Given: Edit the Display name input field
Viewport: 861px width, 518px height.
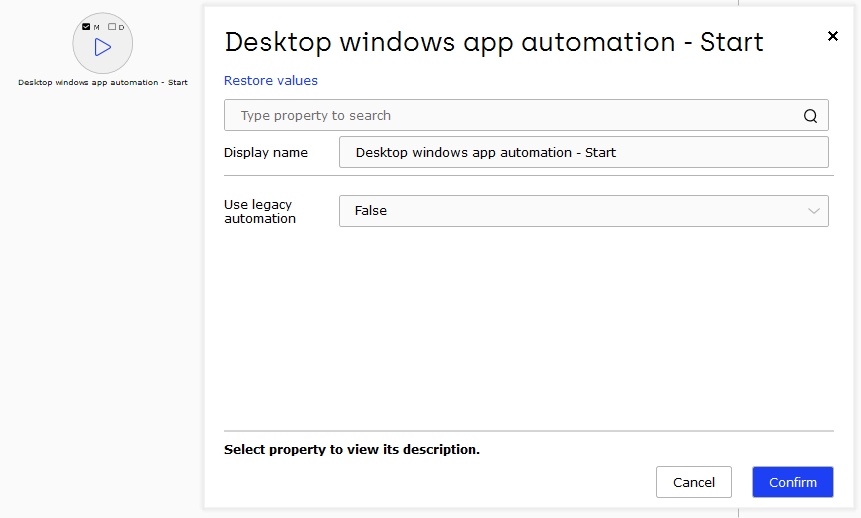Looking at the screenshot, I should [584, 152].
